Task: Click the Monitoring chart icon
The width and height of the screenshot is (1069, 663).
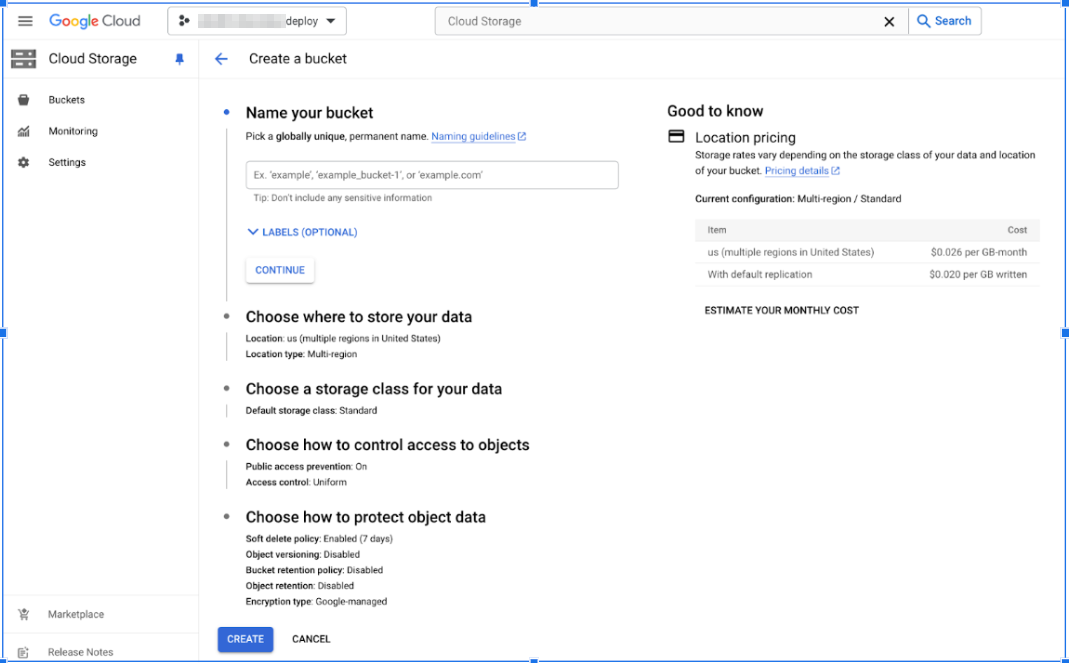Action: coord(24,131)
